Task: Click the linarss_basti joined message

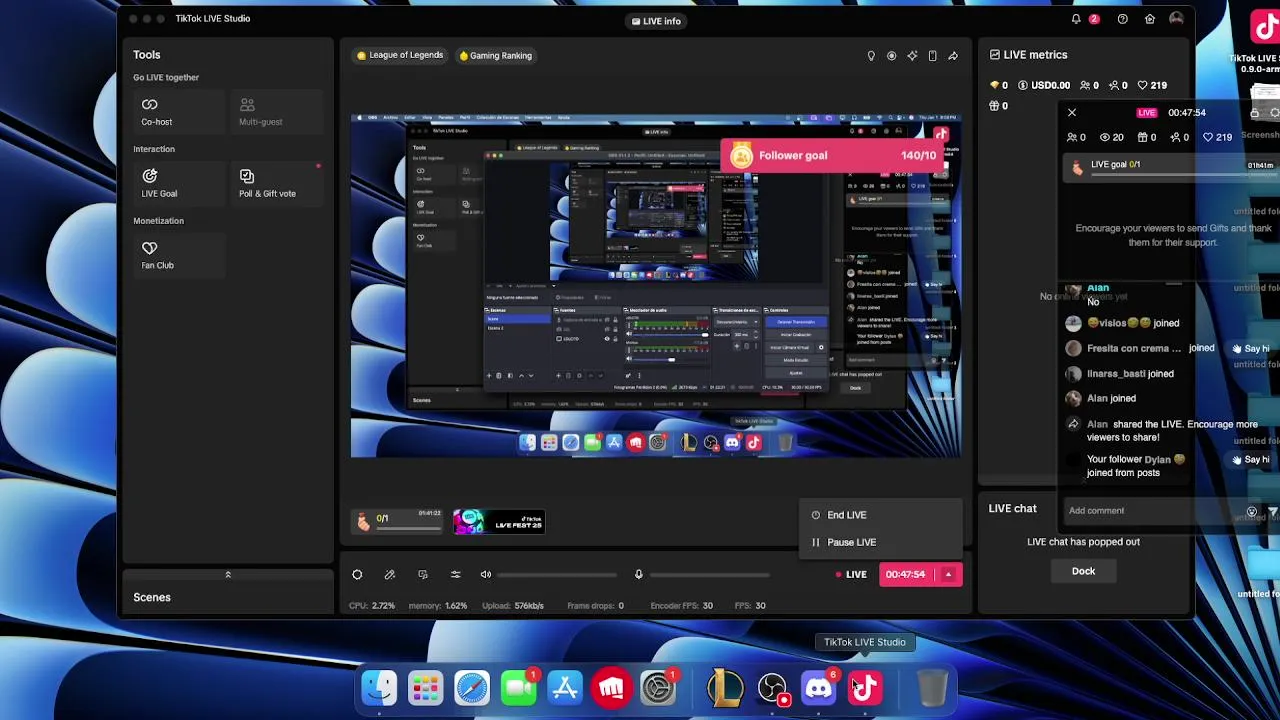Action: tap(1130, 374)
